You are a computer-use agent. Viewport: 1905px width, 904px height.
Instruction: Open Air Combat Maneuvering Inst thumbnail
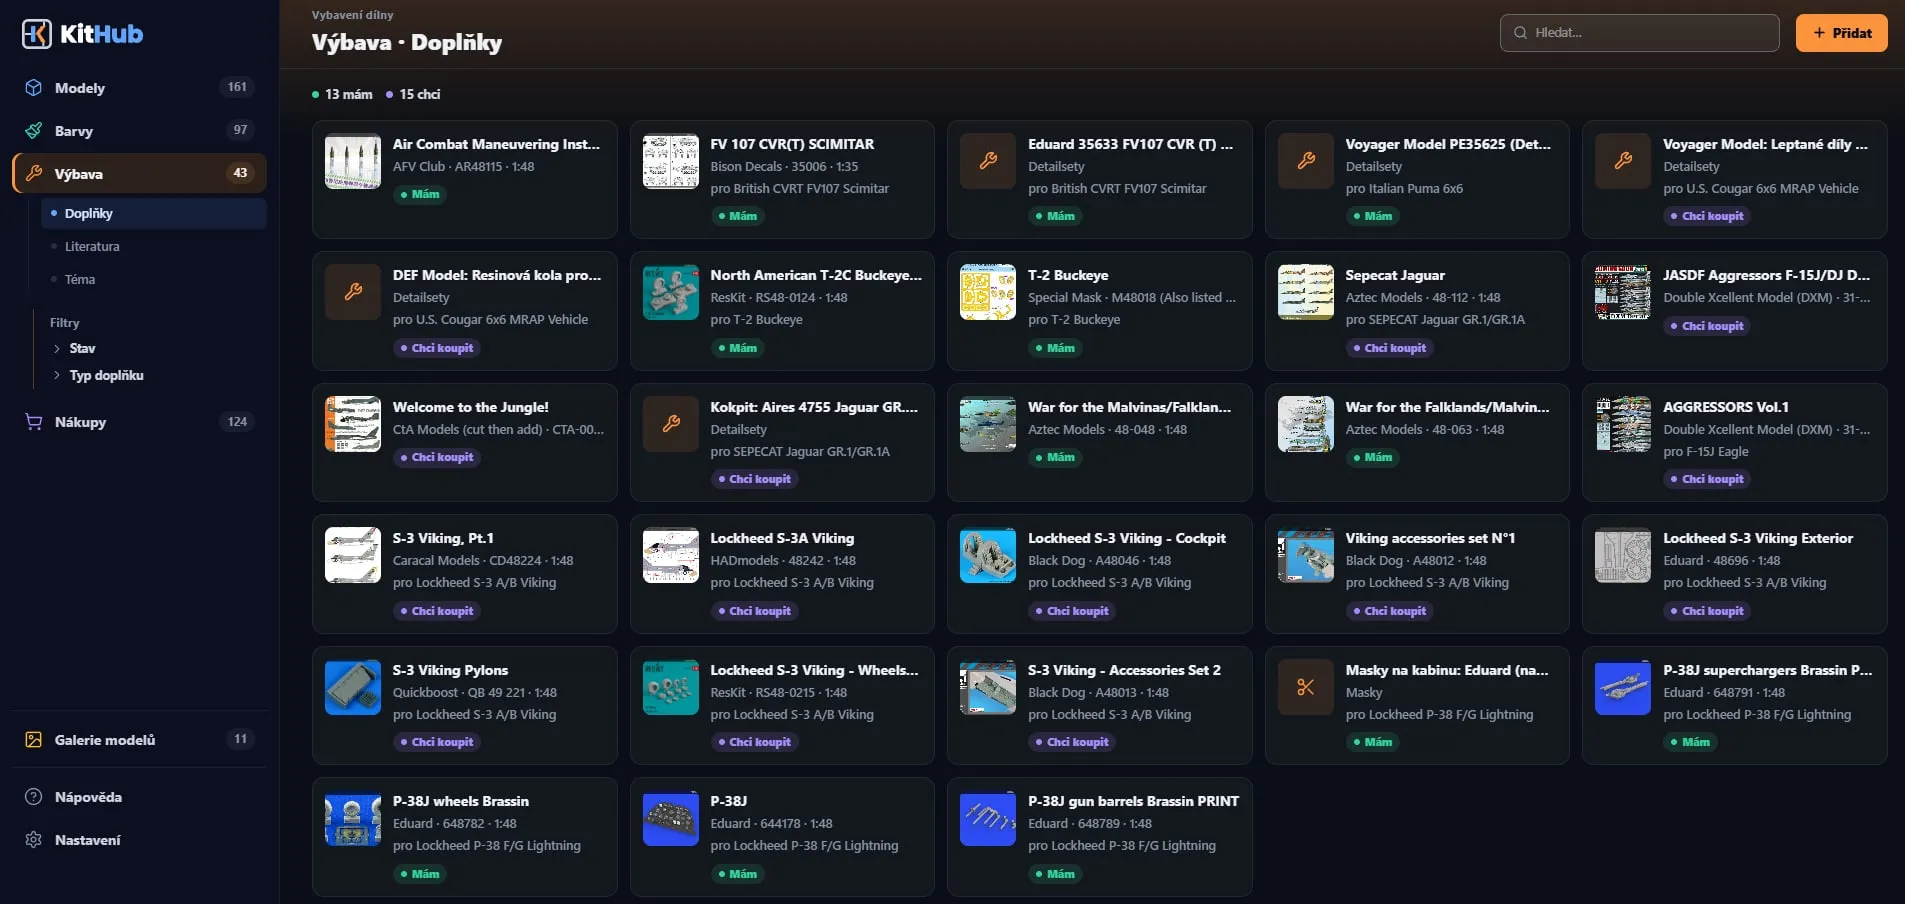[x=353, y=161]
